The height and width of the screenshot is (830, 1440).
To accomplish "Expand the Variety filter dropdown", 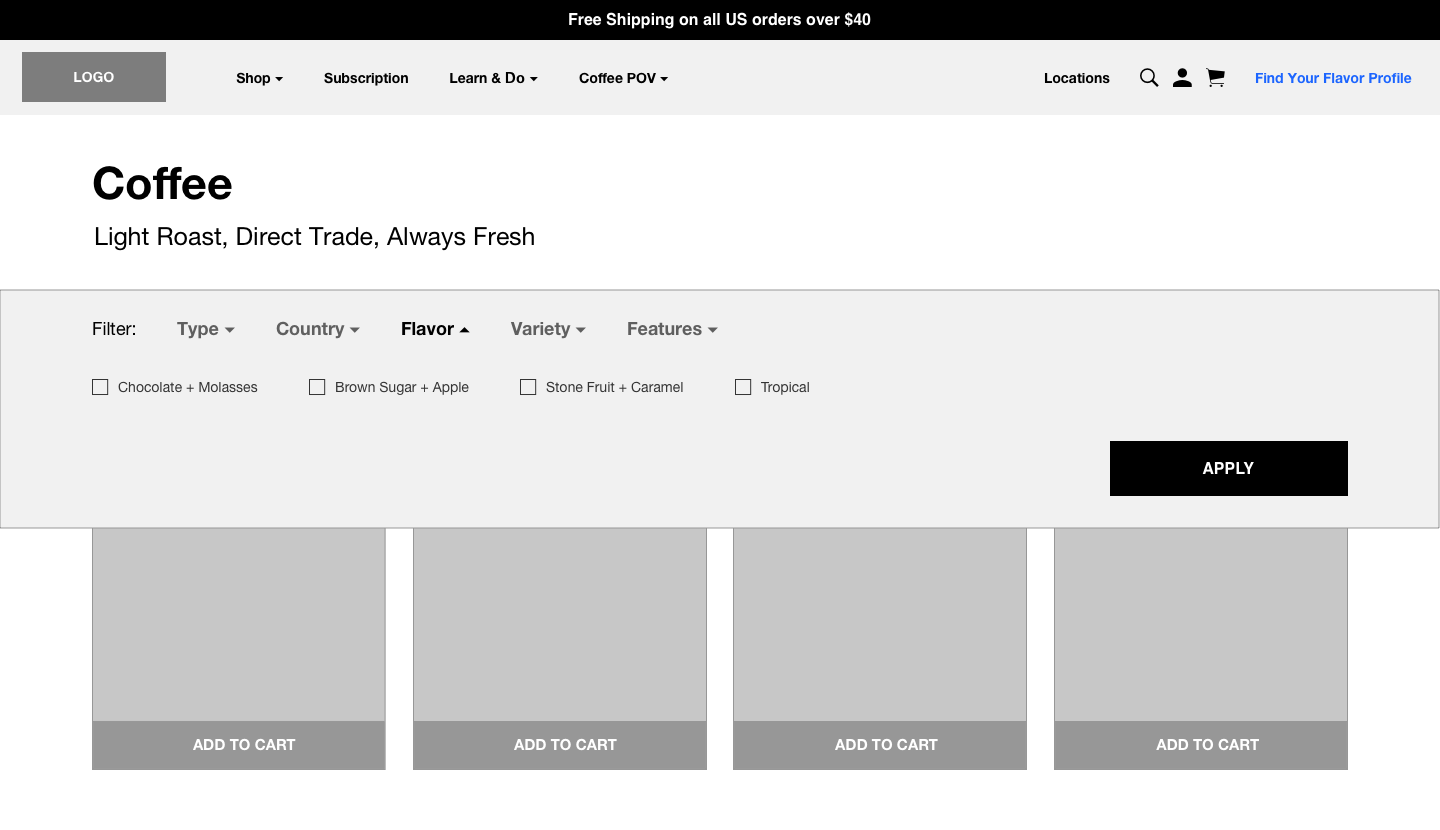I will click(x=547, y=329).
